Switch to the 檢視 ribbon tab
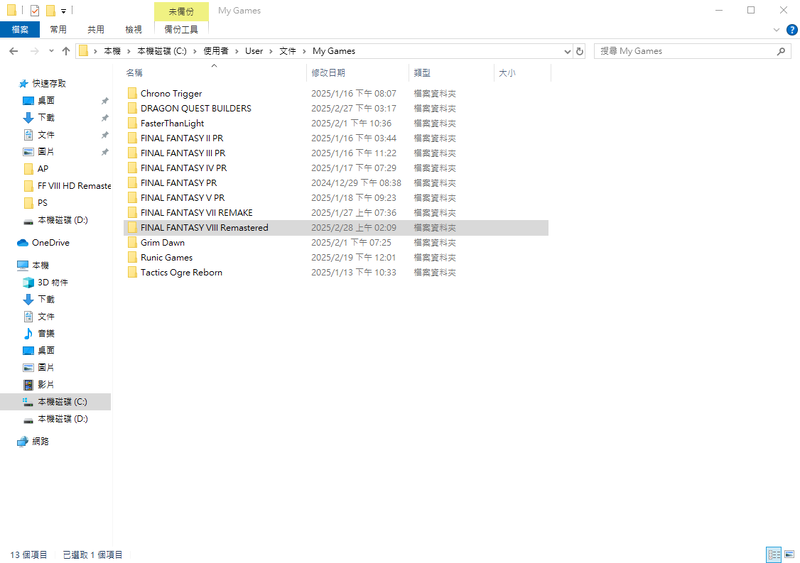 134,30
